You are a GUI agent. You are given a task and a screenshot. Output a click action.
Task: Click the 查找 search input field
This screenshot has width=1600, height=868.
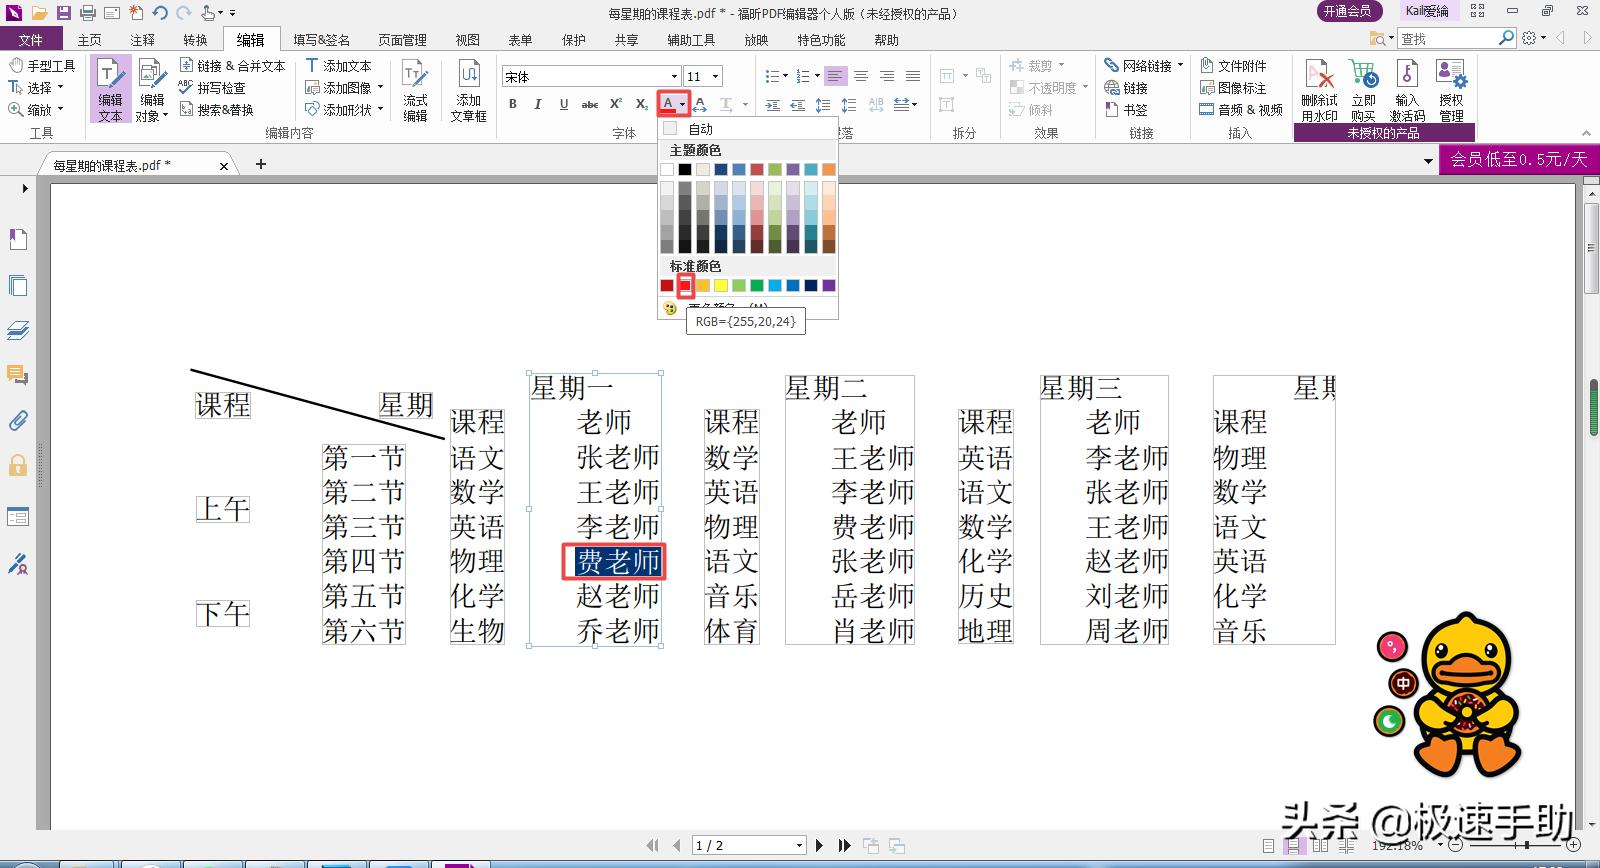(x=1447, y=39)
